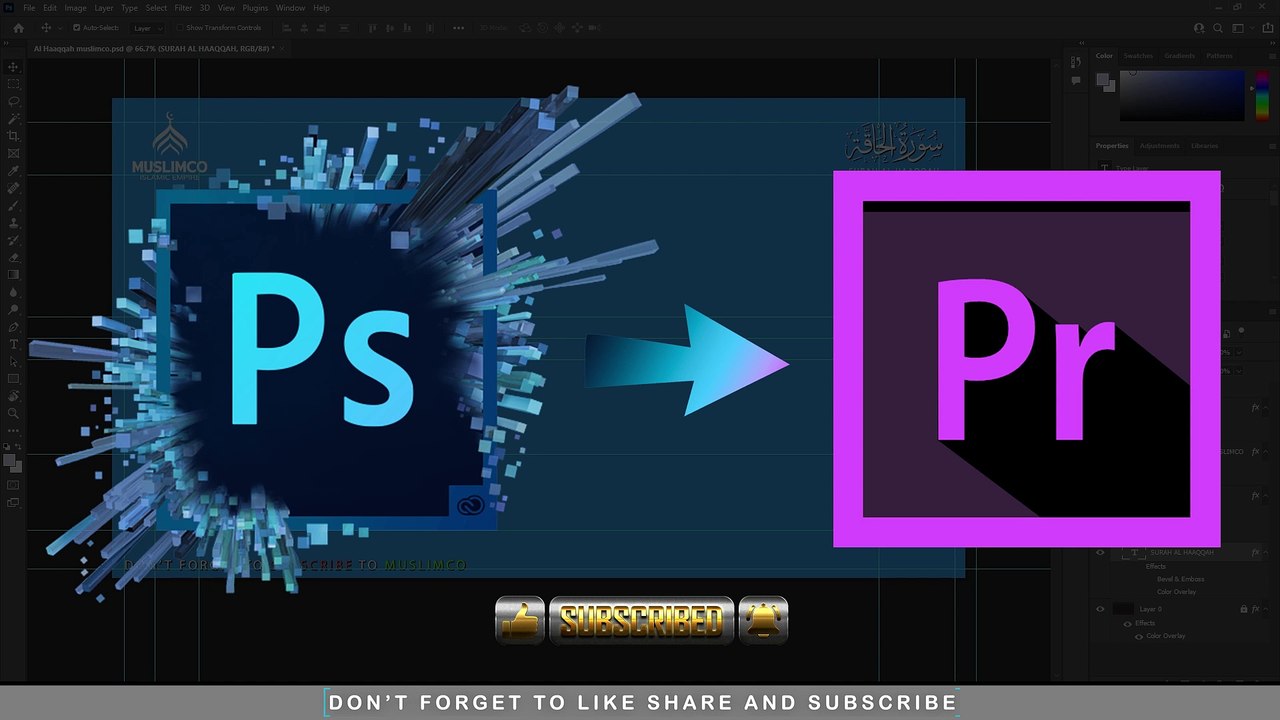Select the Hand tool
This screenshot has height=720, width=1280.
point(13,397)
